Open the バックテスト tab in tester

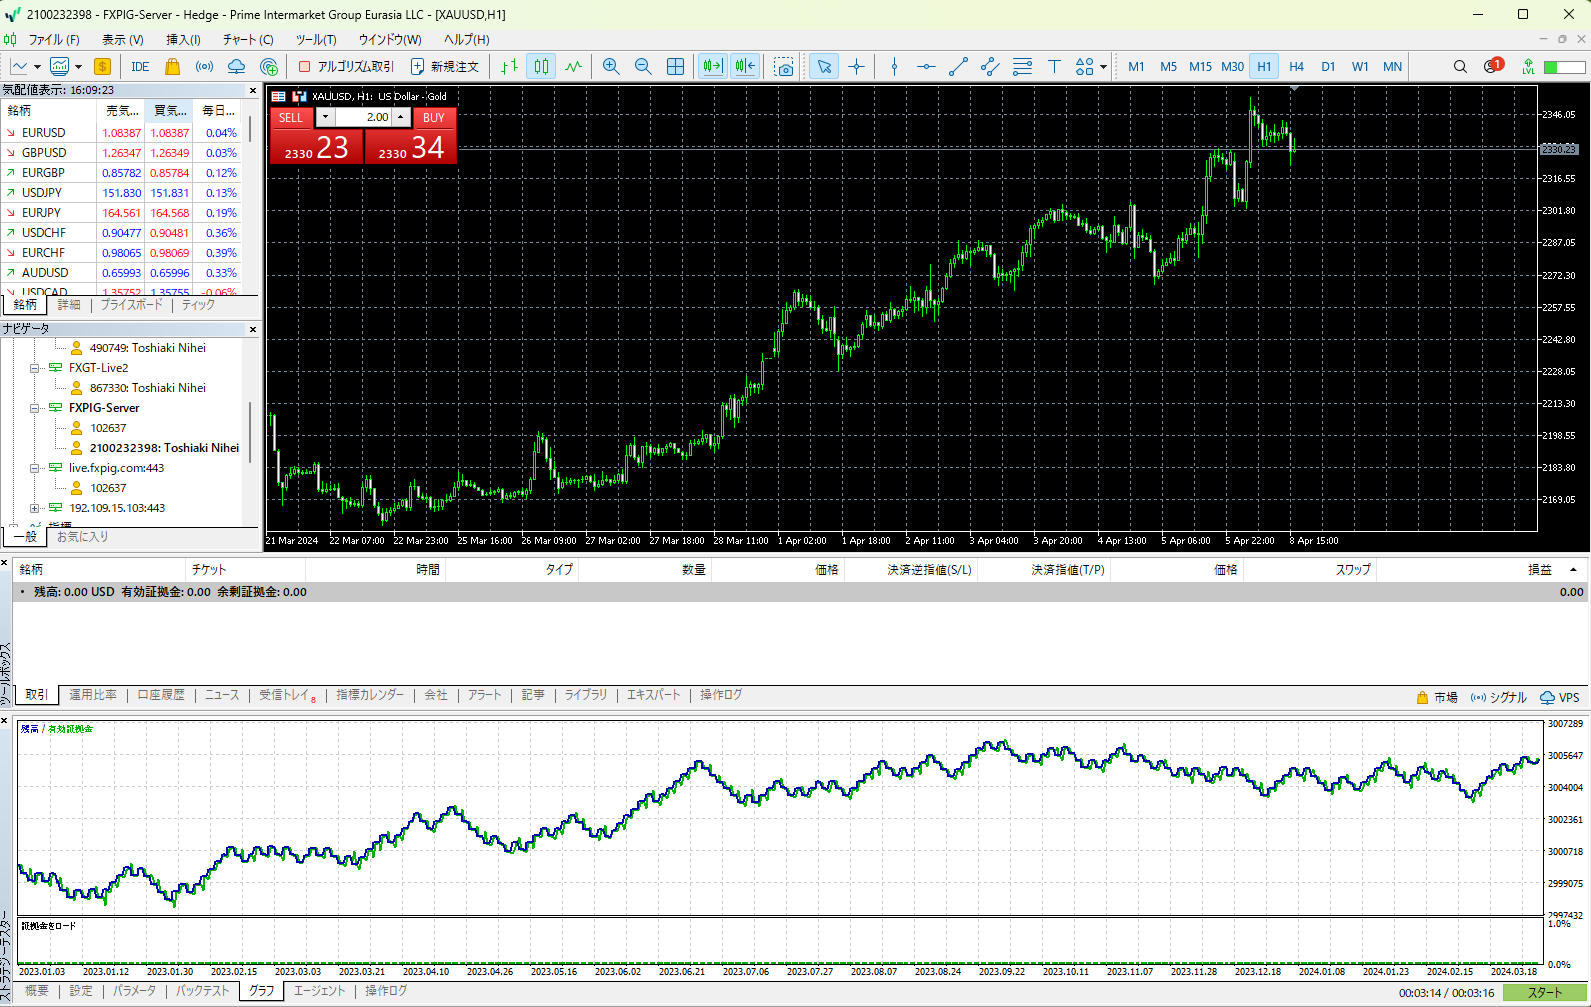point(203,991)
